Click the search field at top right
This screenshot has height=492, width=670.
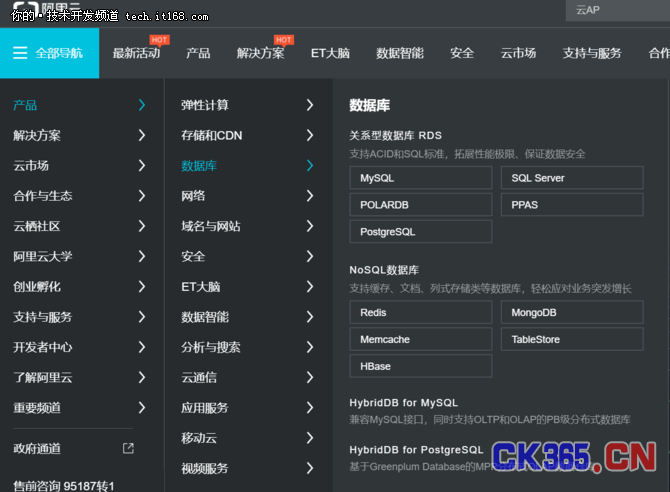(617, 10)
